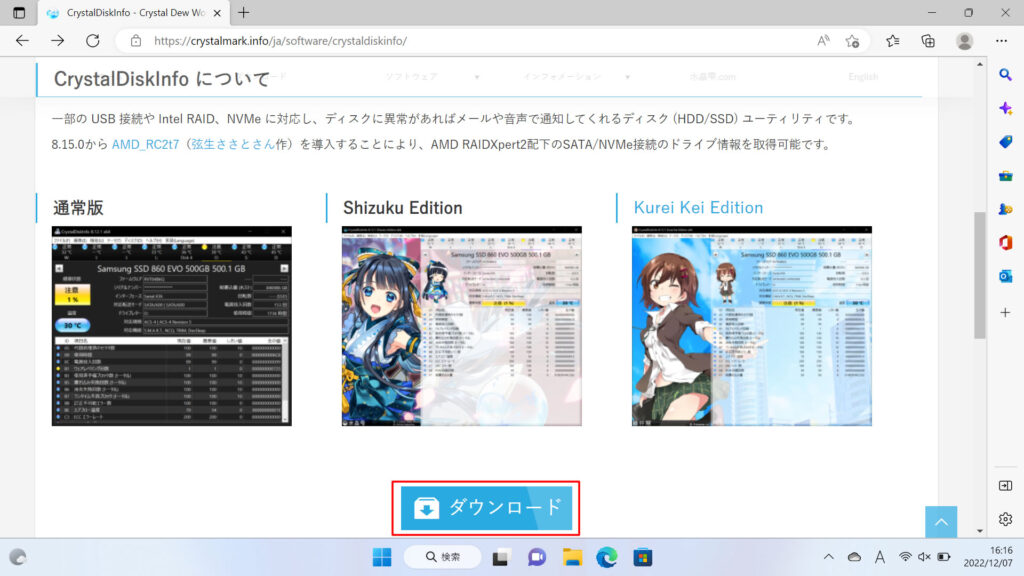
Task: Open the sidebar shopping tag icon
Action: point(1006,142)
